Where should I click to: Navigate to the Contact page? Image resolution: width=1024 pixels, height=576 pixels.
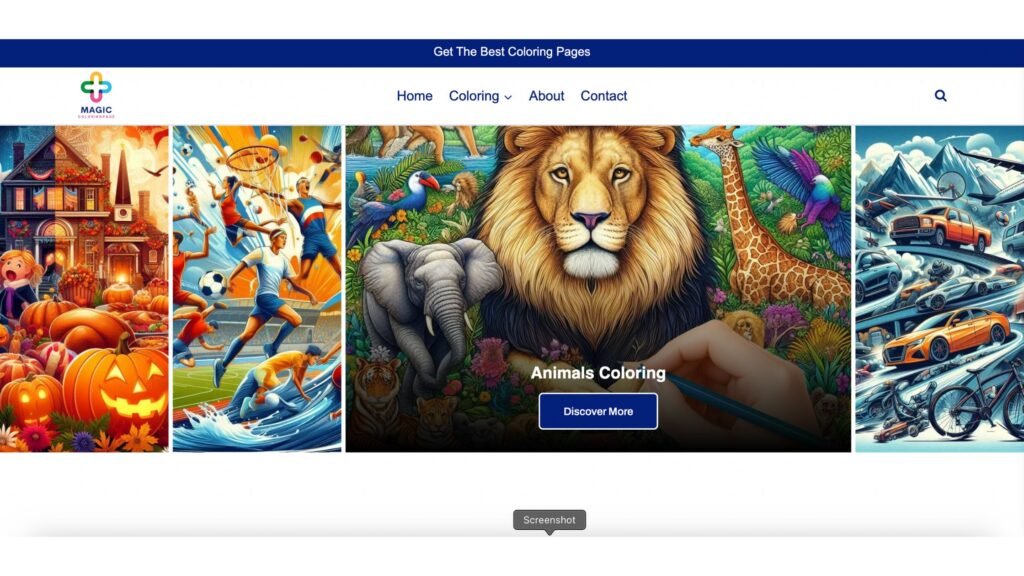[x=603, y=96]
